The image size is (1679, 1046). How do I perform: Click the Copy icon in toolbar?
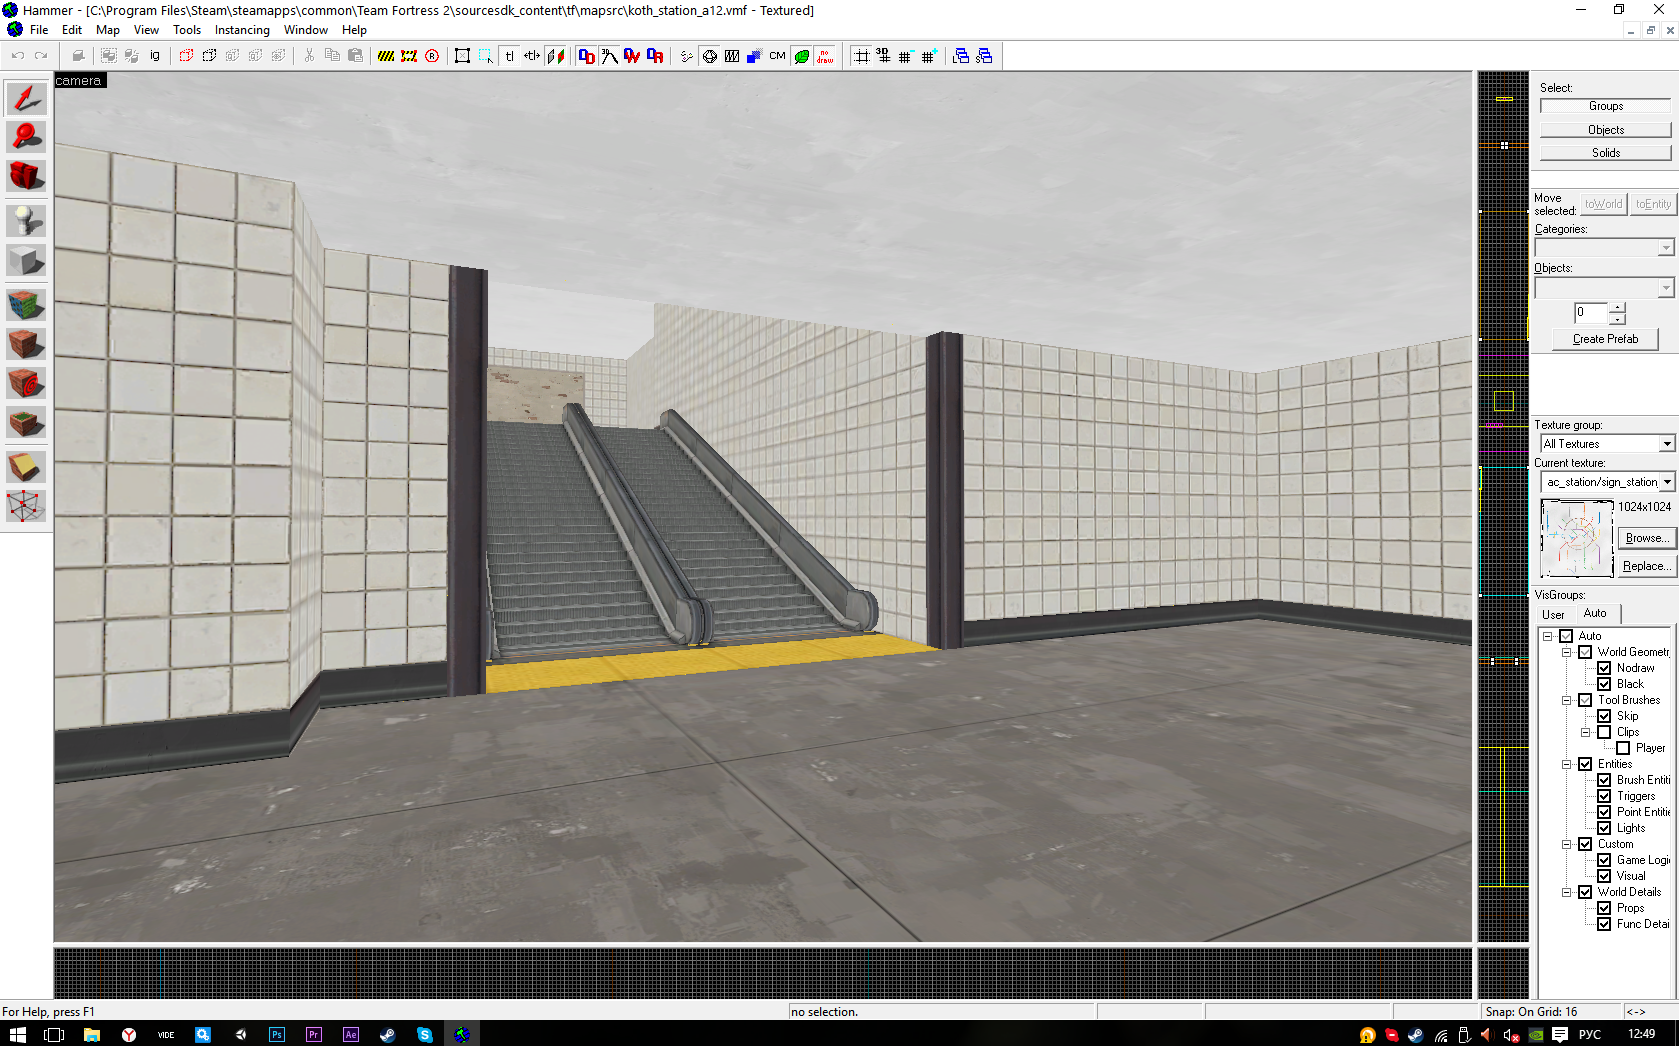332,56
